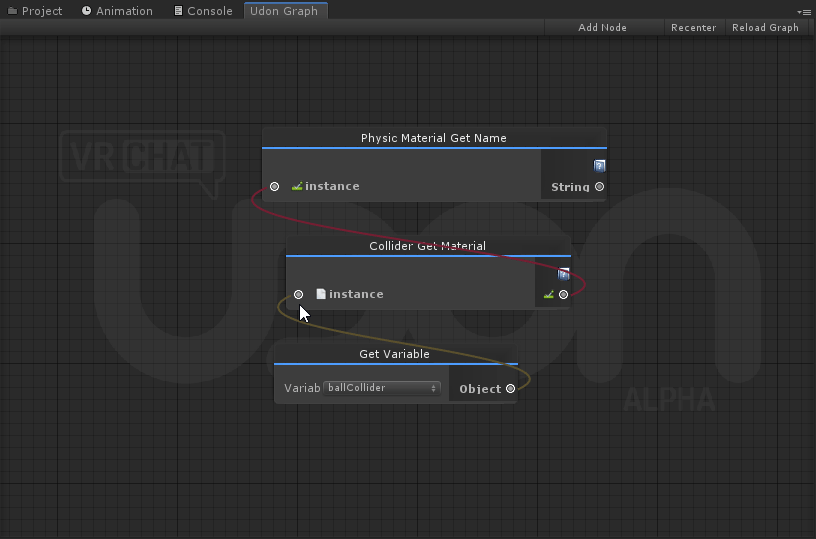Screen dimensions: 816x539
Task: Click the document icon beside instance on Collider Get Material
Action: (x=321, y=294)
